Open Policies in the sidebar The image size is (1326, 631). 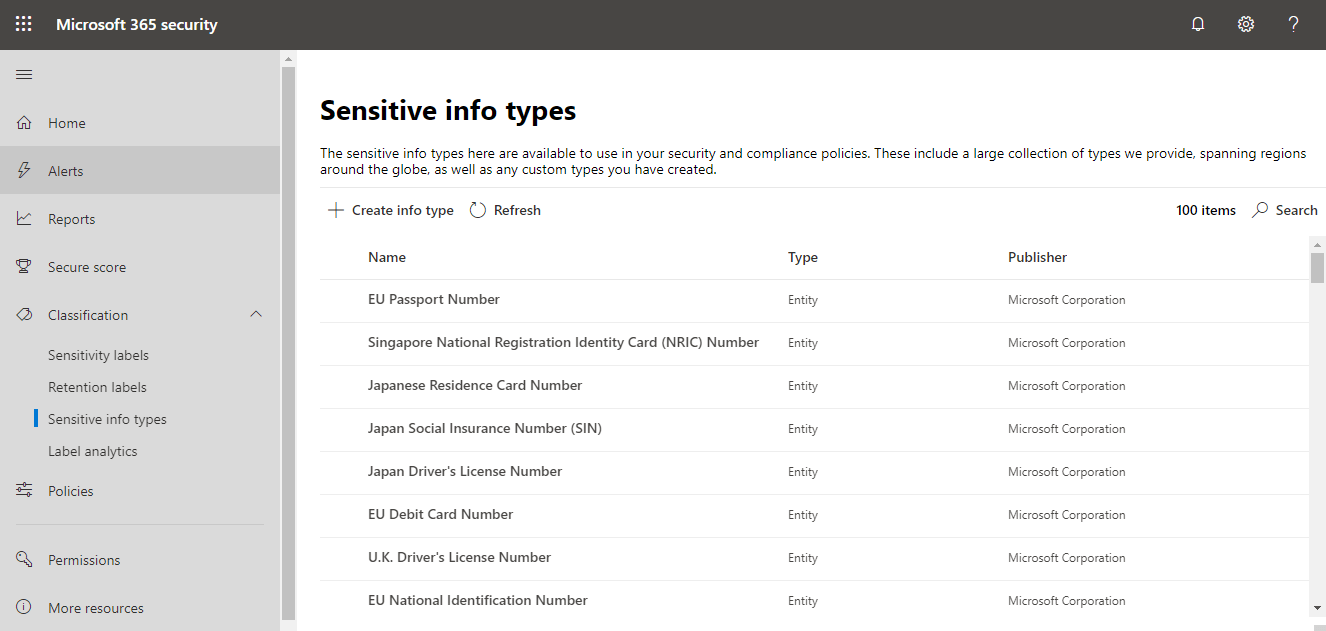point(140,491)
